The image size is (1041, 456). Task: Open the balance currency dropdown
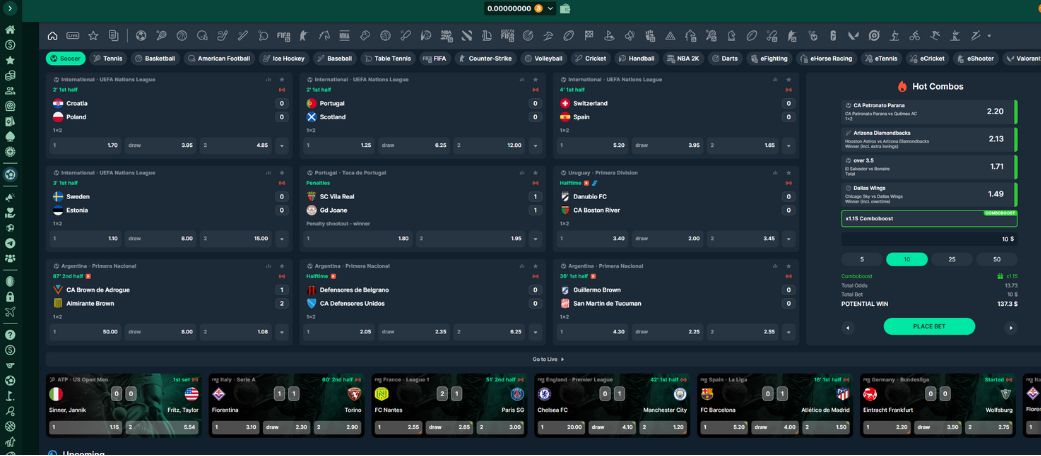click(551, 9)
